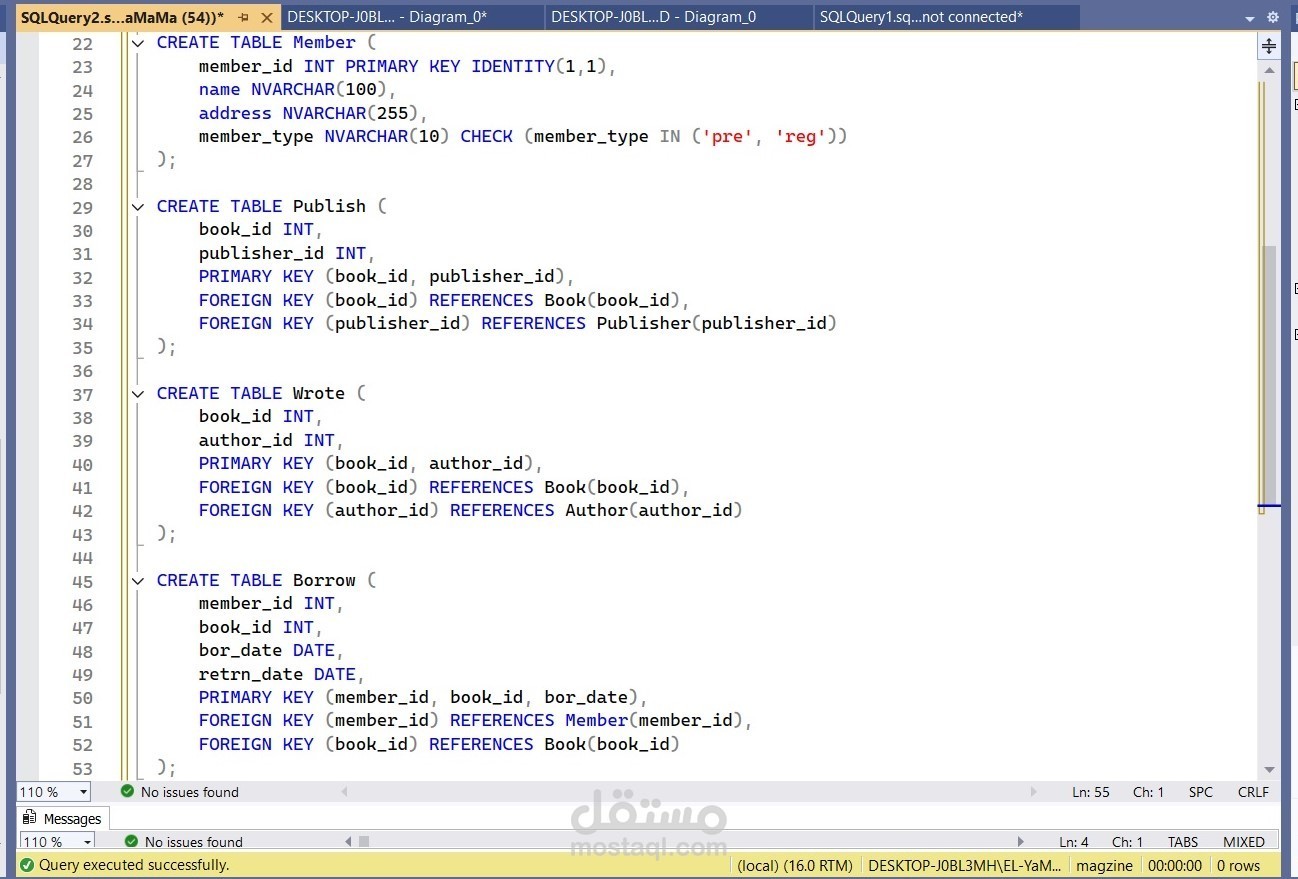Click the DESKTOP-J0BL3MH login status entry

965,866
